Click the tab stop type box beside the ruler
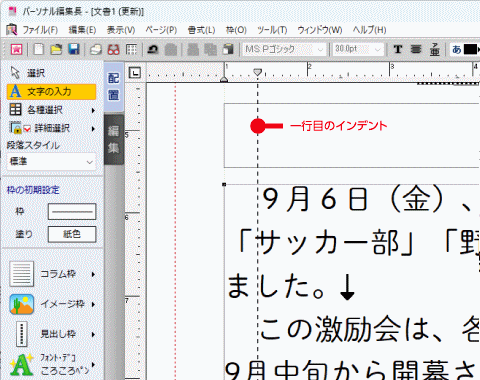 (x=135, y=73)
